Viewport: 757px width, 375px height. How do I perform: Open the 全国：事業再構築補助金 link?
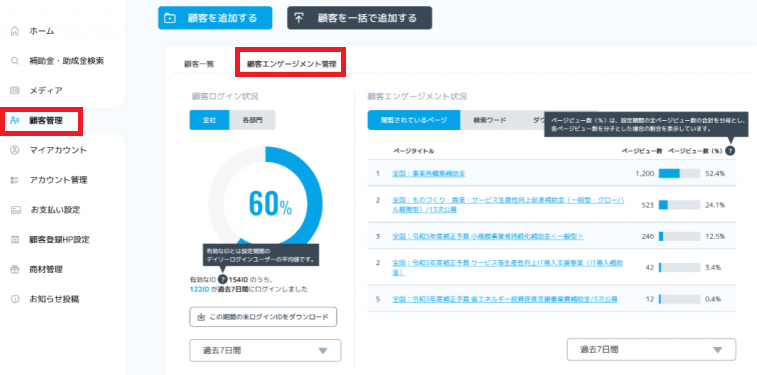[x=429, y=173]
